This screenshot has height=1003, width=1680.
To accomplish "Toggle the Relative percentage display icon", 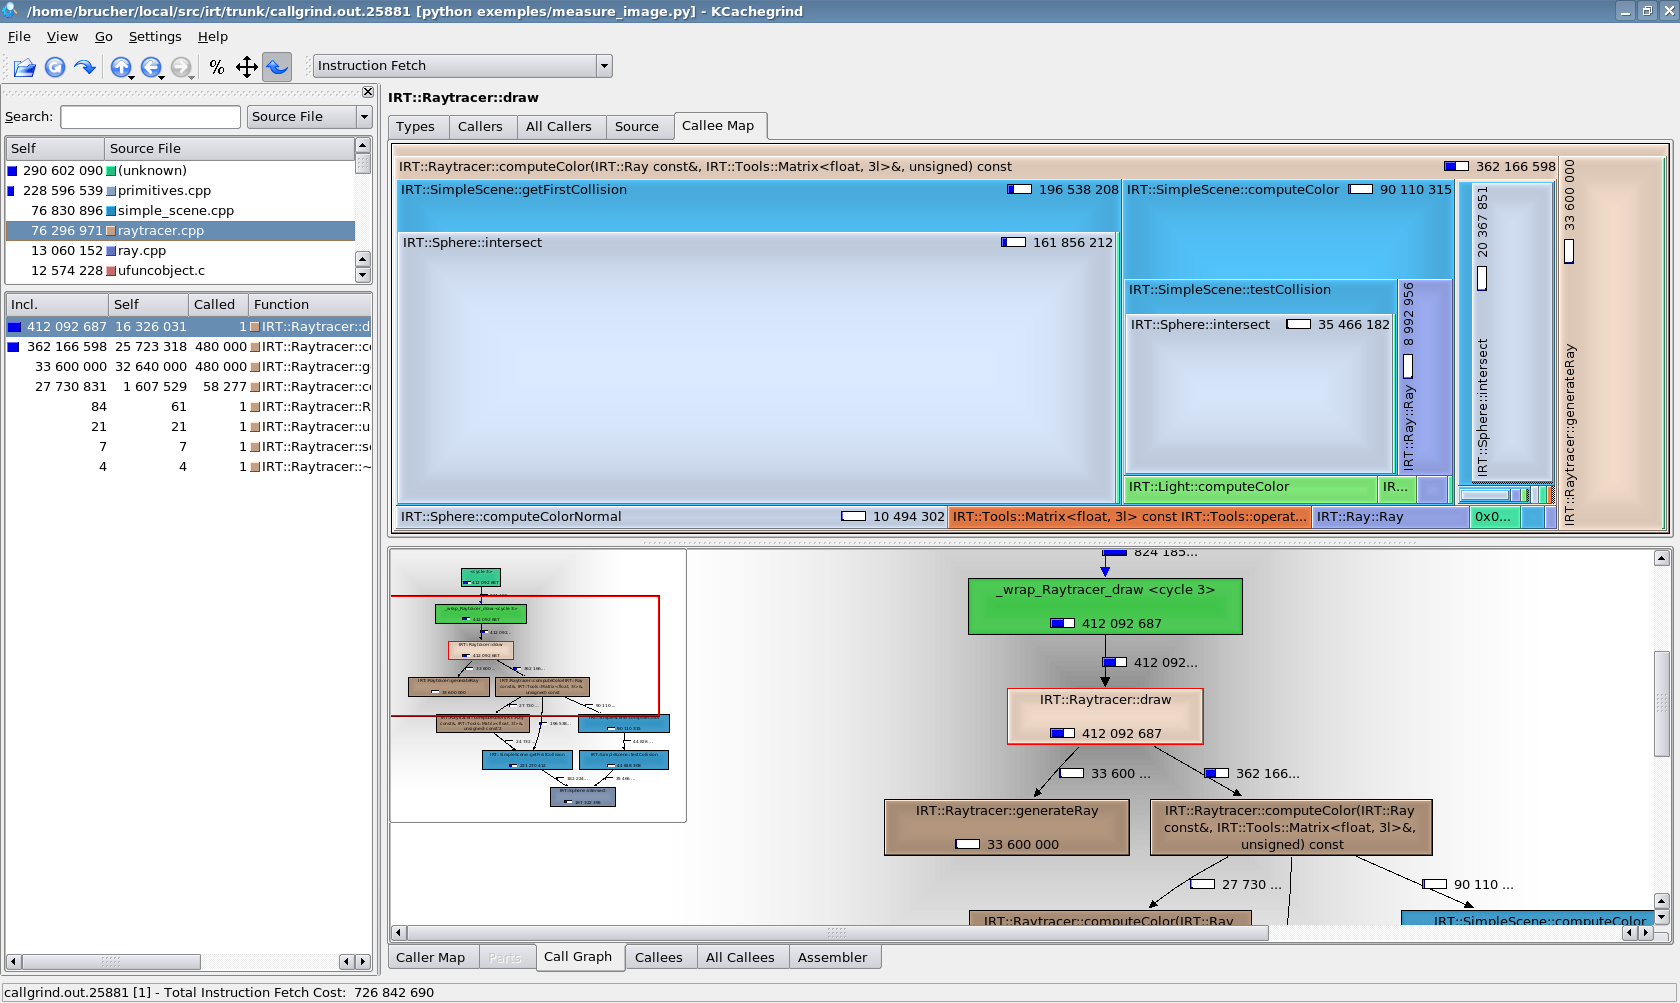I will 217,67.
